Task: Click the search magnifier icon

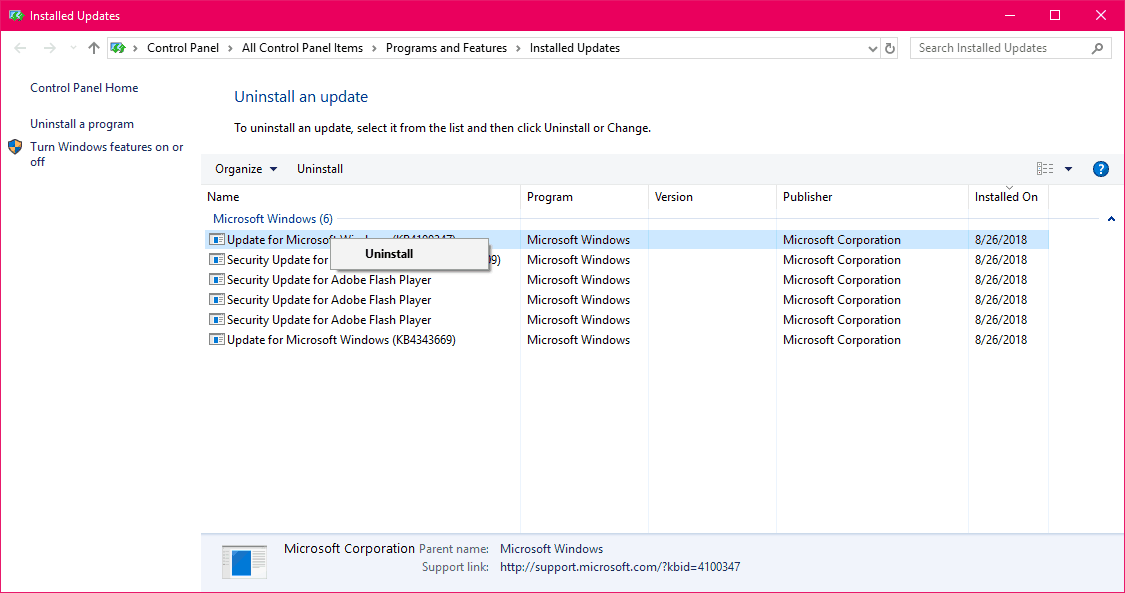Action: pyautogui.click(x=1097, y=48)
